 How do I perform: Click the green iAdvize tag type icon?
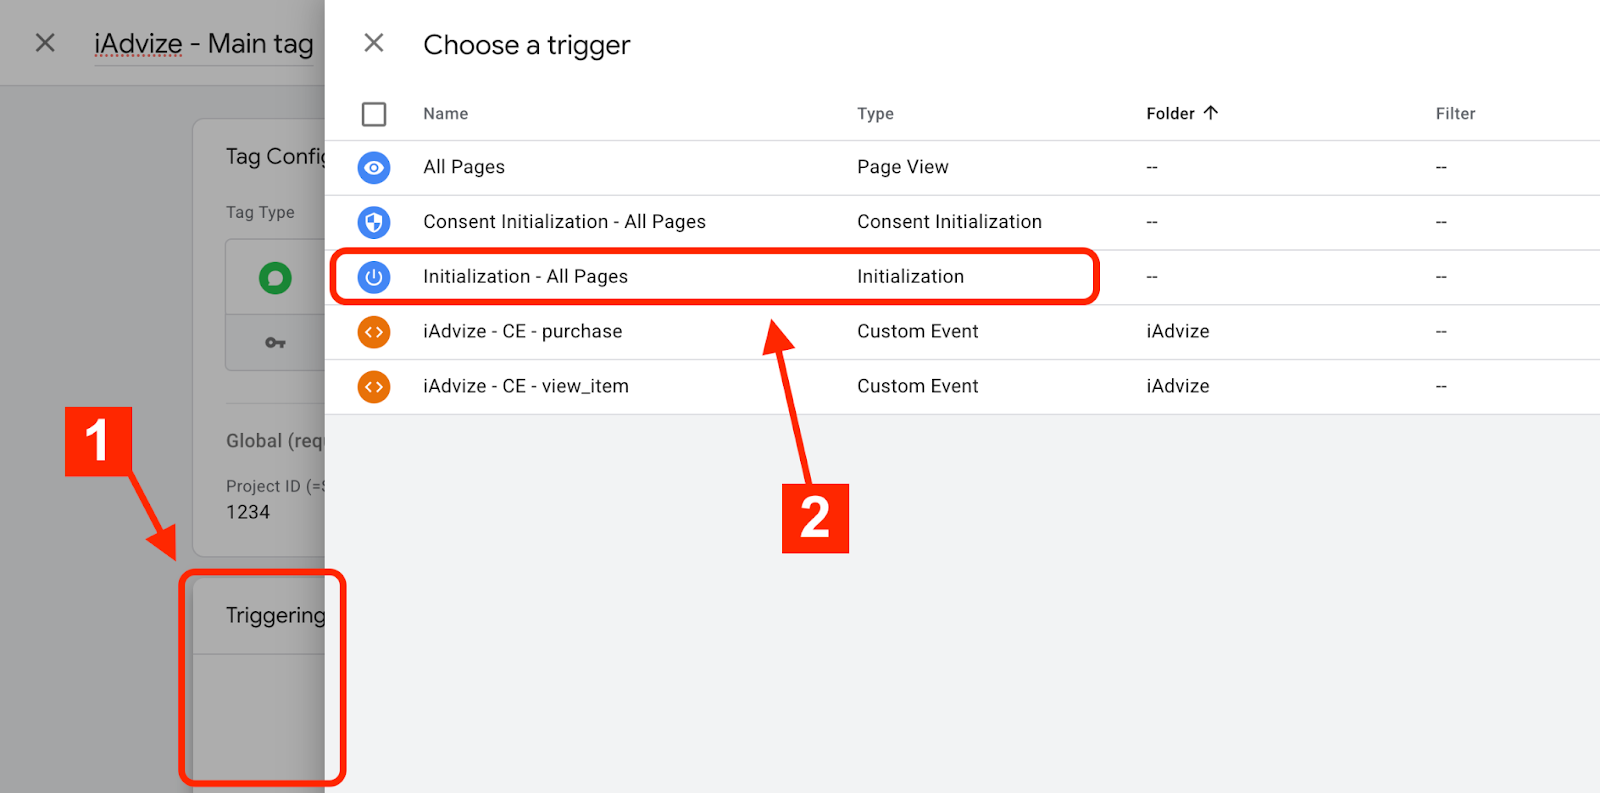(275, 278)
